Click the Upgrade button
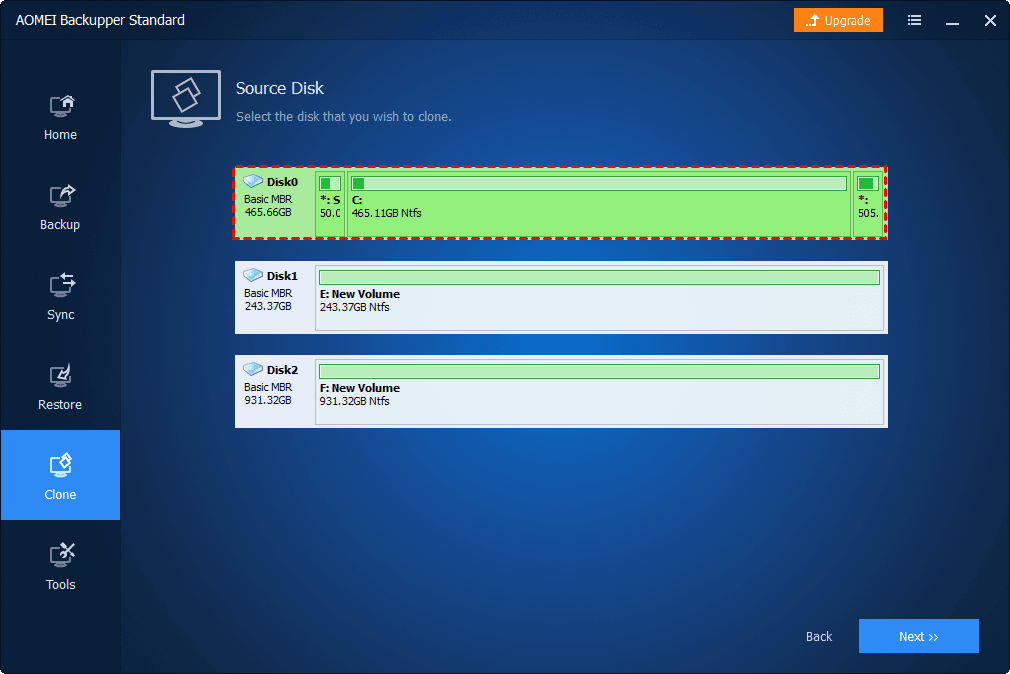This screenshot has height=674, width=1010. pos(838,20)
